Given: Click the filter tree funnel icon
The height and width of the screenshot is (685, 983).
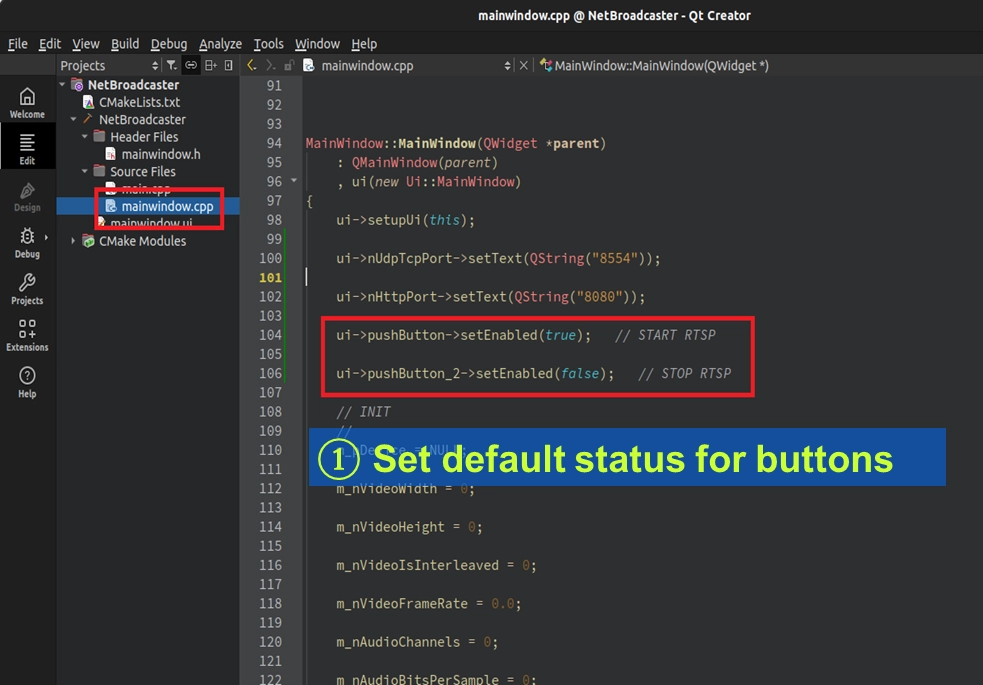Looking at the screenshot, I should pos(171,65).
